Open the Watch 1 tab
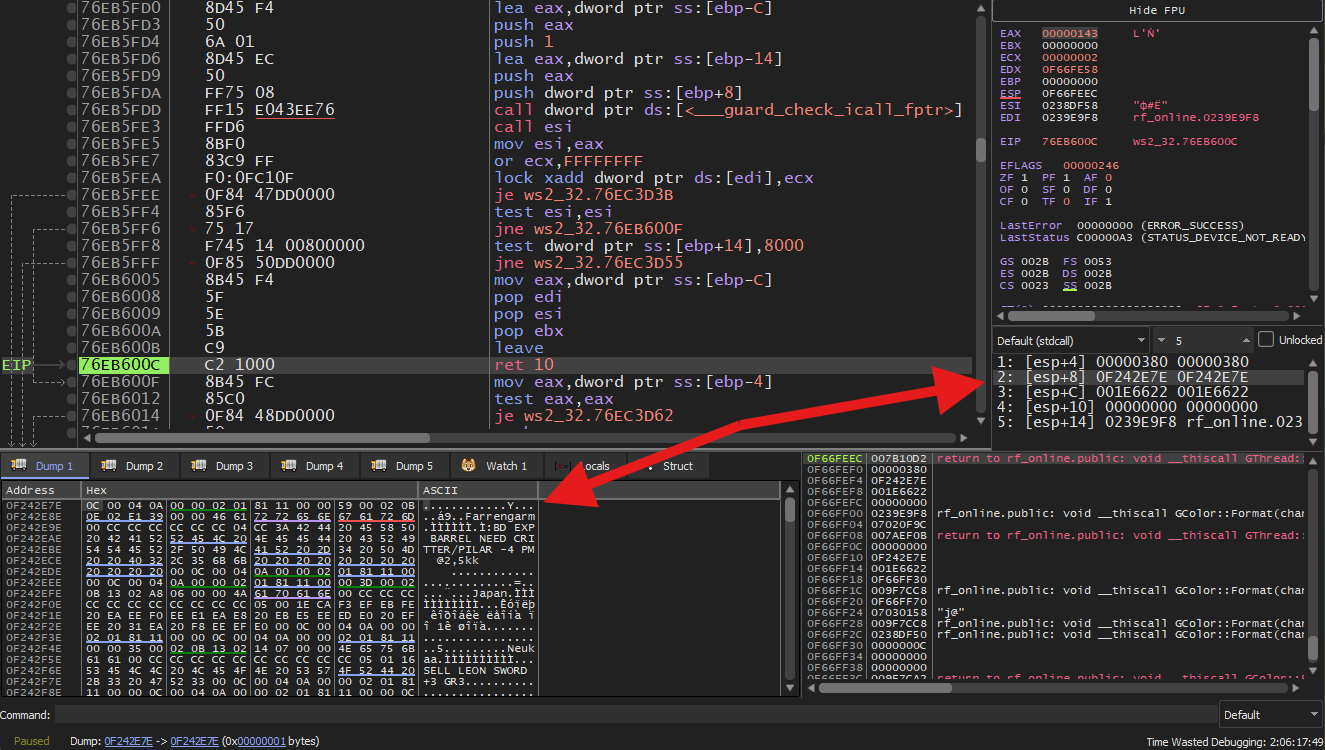This screenshot has height=750, width=1325. point(495,466)
